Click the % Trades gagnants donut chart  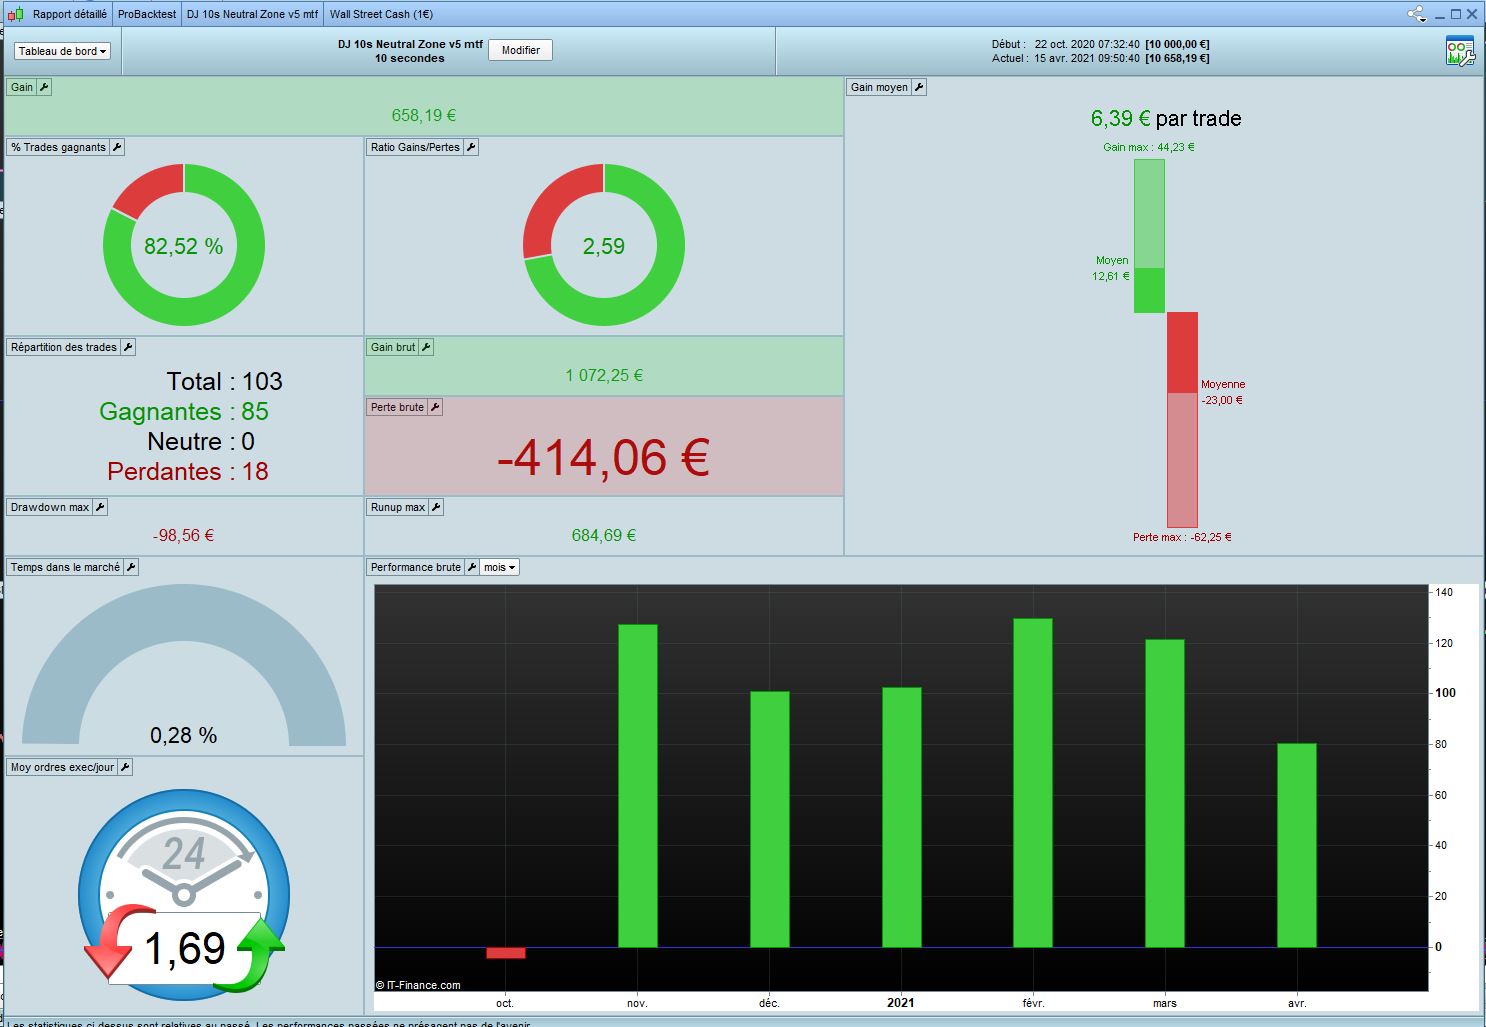pos(184,245)
